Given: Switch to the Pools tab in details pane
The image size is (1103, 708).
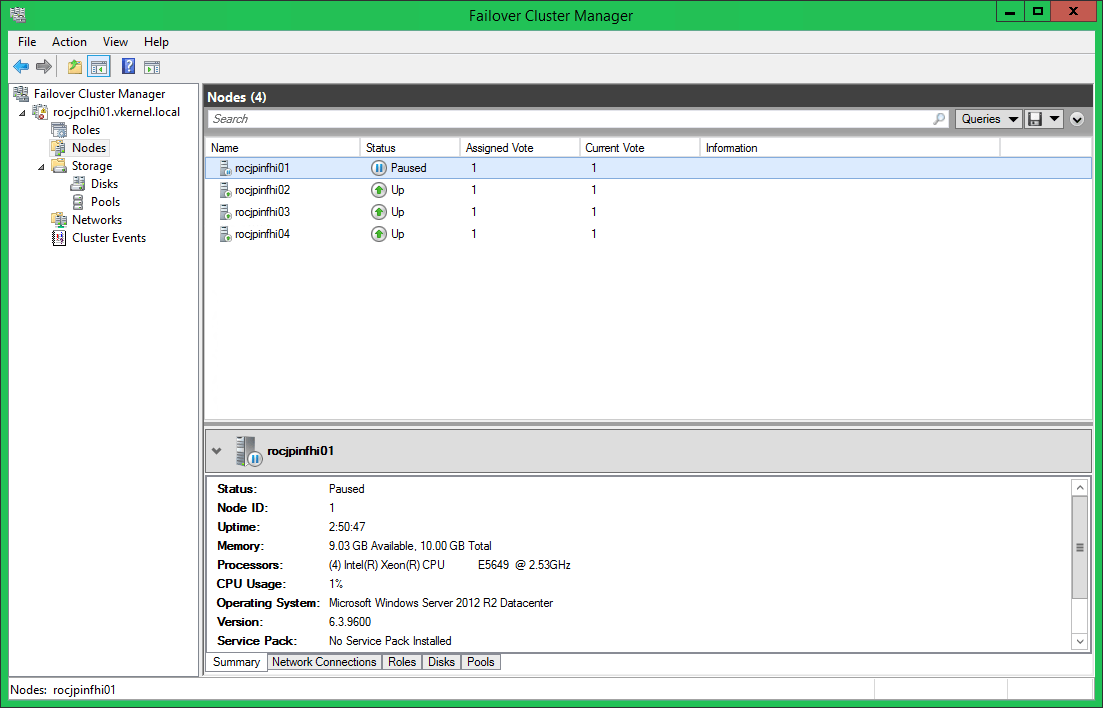Looking at the screenshot, I should [480, 662].
